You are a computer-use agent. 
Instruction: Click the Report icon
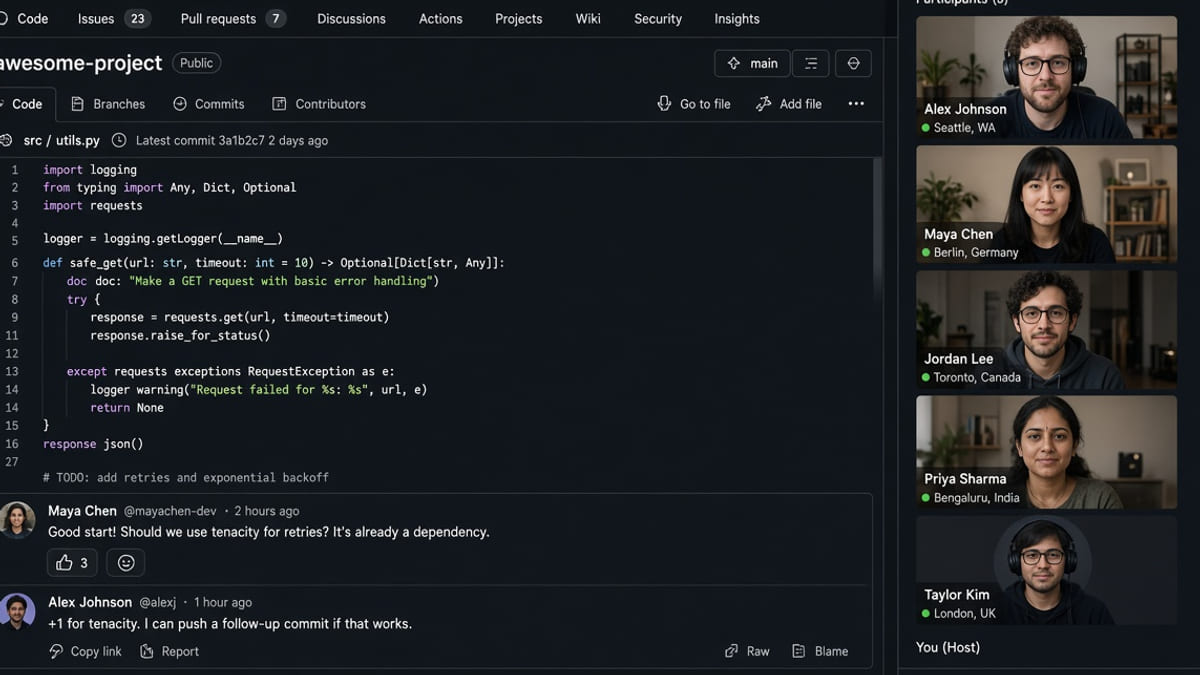[147, 651]
